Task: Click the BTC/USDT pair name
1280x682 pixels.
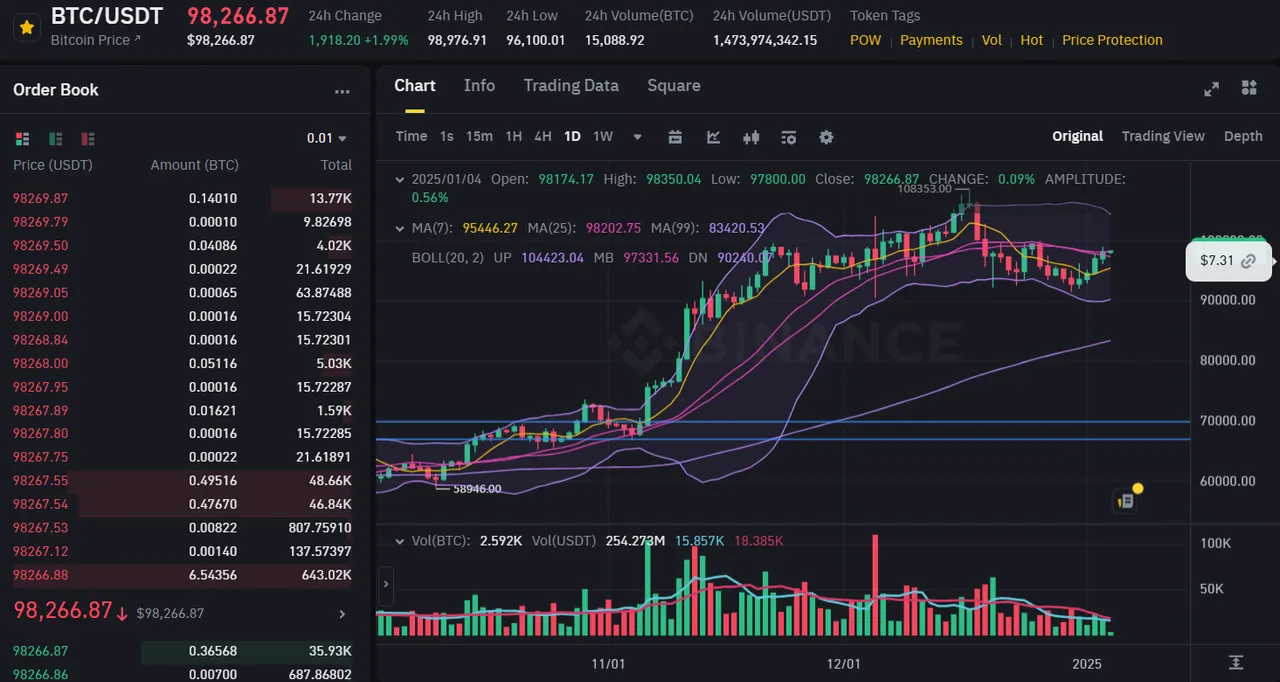Action: point(107,16)
